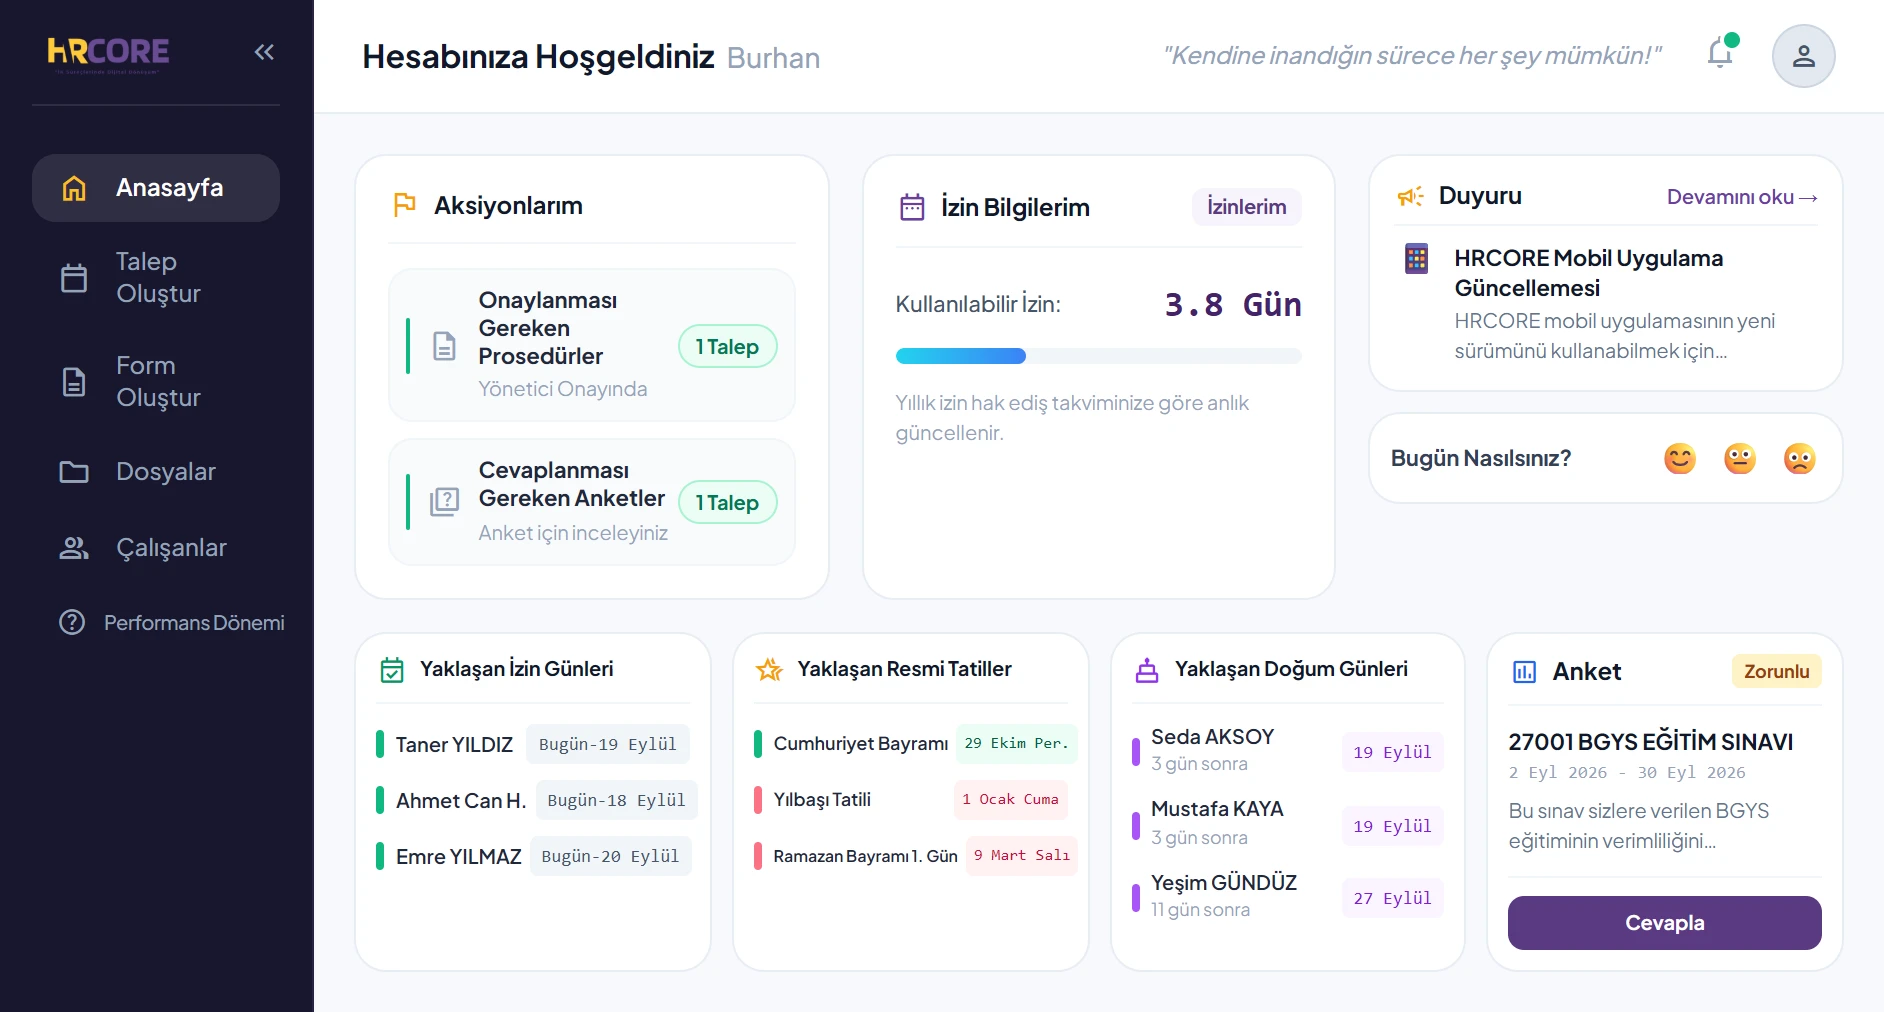Click the Talep Oluştur calendar icon
Viewport: 1884px width, 1012px height.
pyautogui.click(x=74, y=278)
